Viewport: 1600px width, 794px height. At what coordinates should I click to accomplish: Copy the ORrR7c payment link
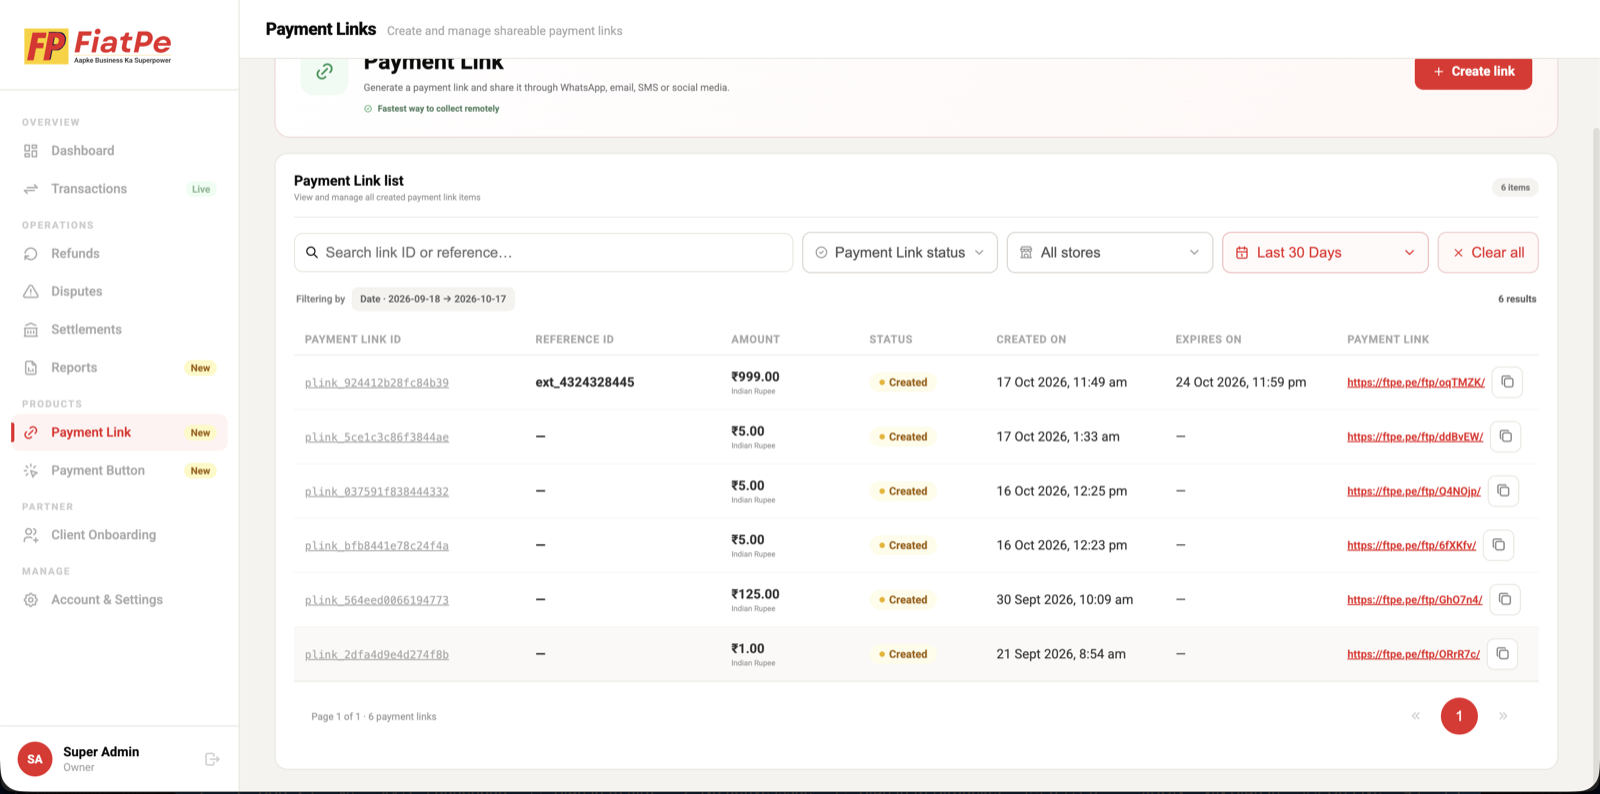pyautogui.click(x=1502, y=654)
